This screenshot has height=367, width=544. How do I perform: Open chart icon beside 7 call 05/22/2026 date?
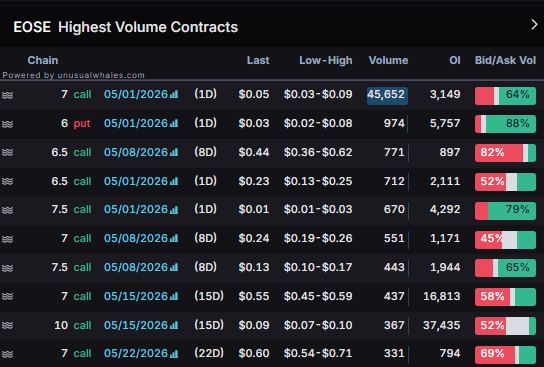(174, 353)
